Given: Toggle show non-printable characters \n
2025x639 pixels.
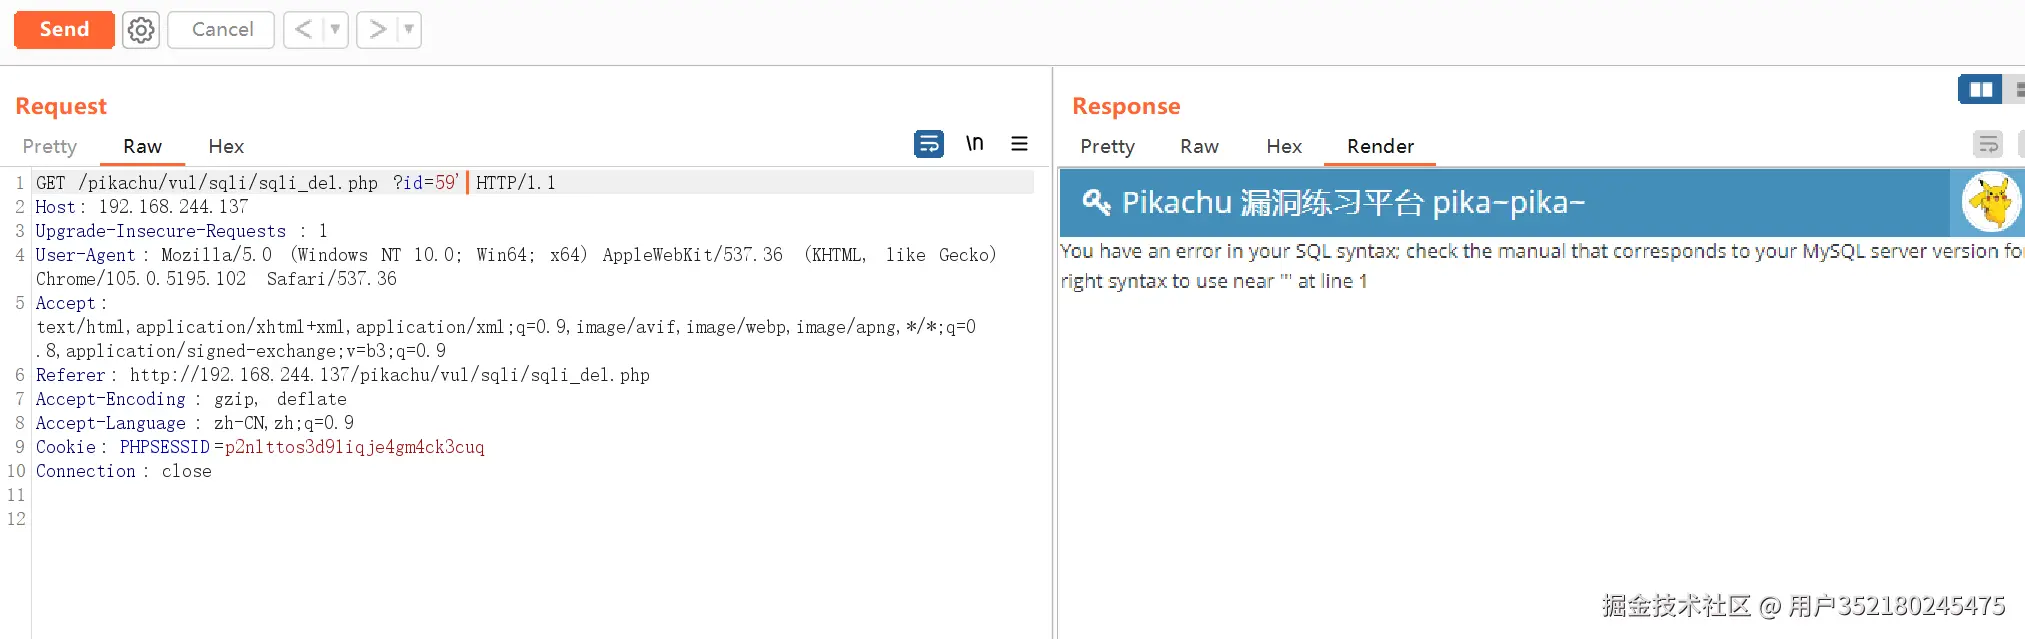Looking at the screenshot, I should [974, 144].
